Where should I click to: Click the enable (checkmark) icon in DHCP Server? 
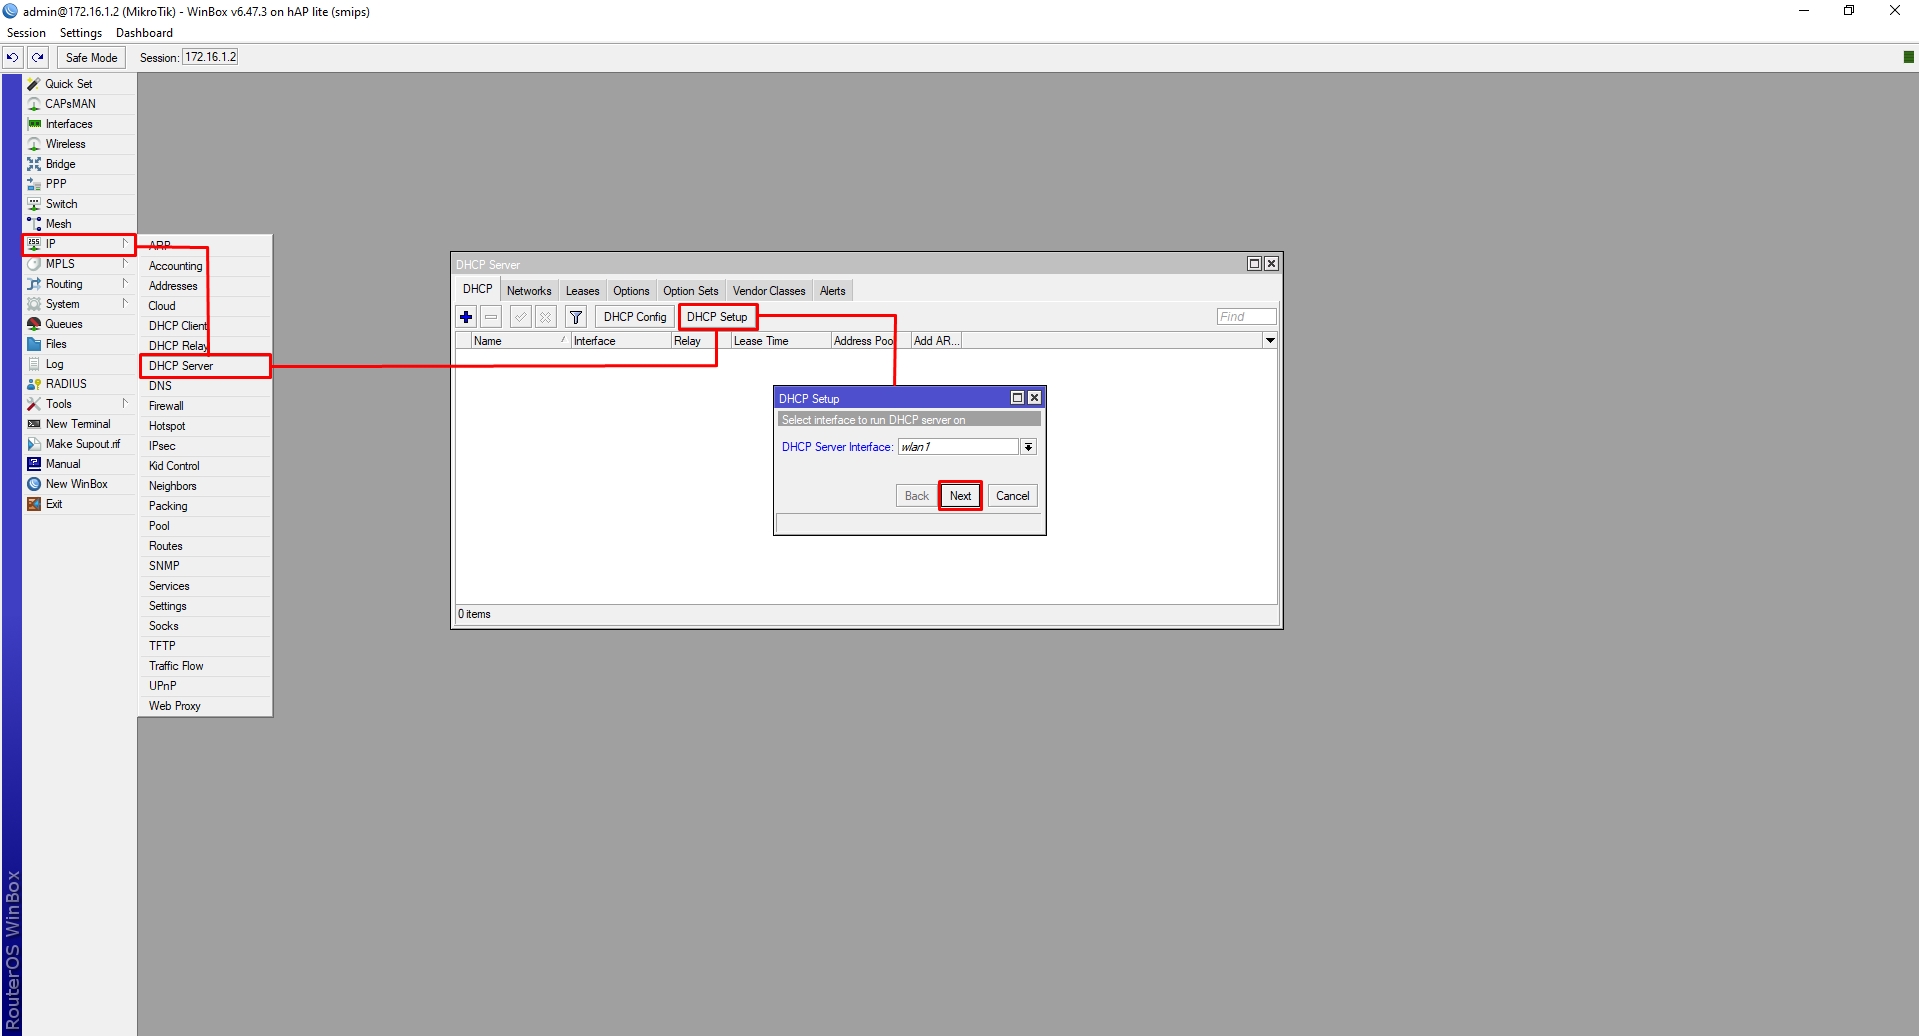[x=521, y=317]
